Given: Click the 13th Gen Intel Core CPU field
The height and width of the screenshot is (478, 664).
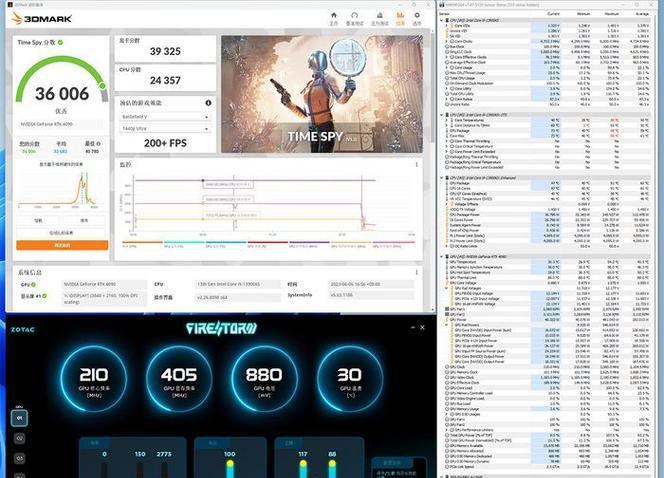Looking at the screenshot, I should click(237, 284).
